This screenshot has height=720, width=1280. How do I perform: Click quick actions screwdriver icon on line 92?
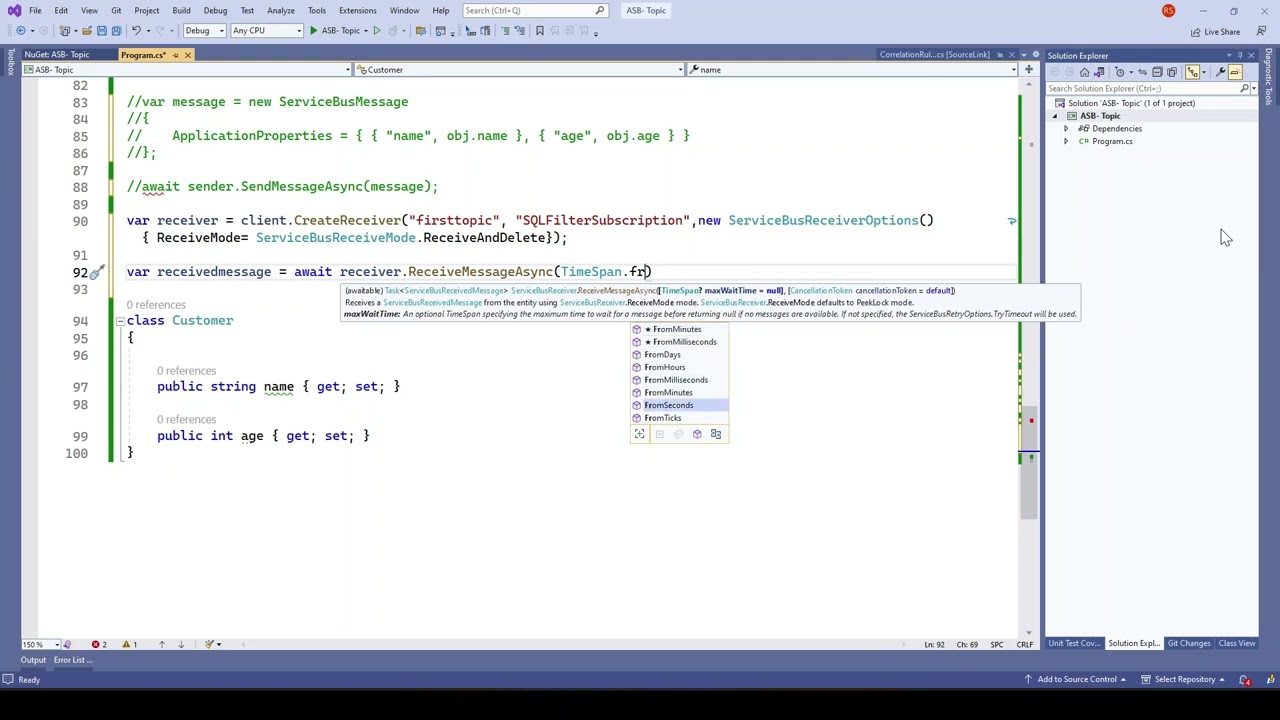(96, 272)
